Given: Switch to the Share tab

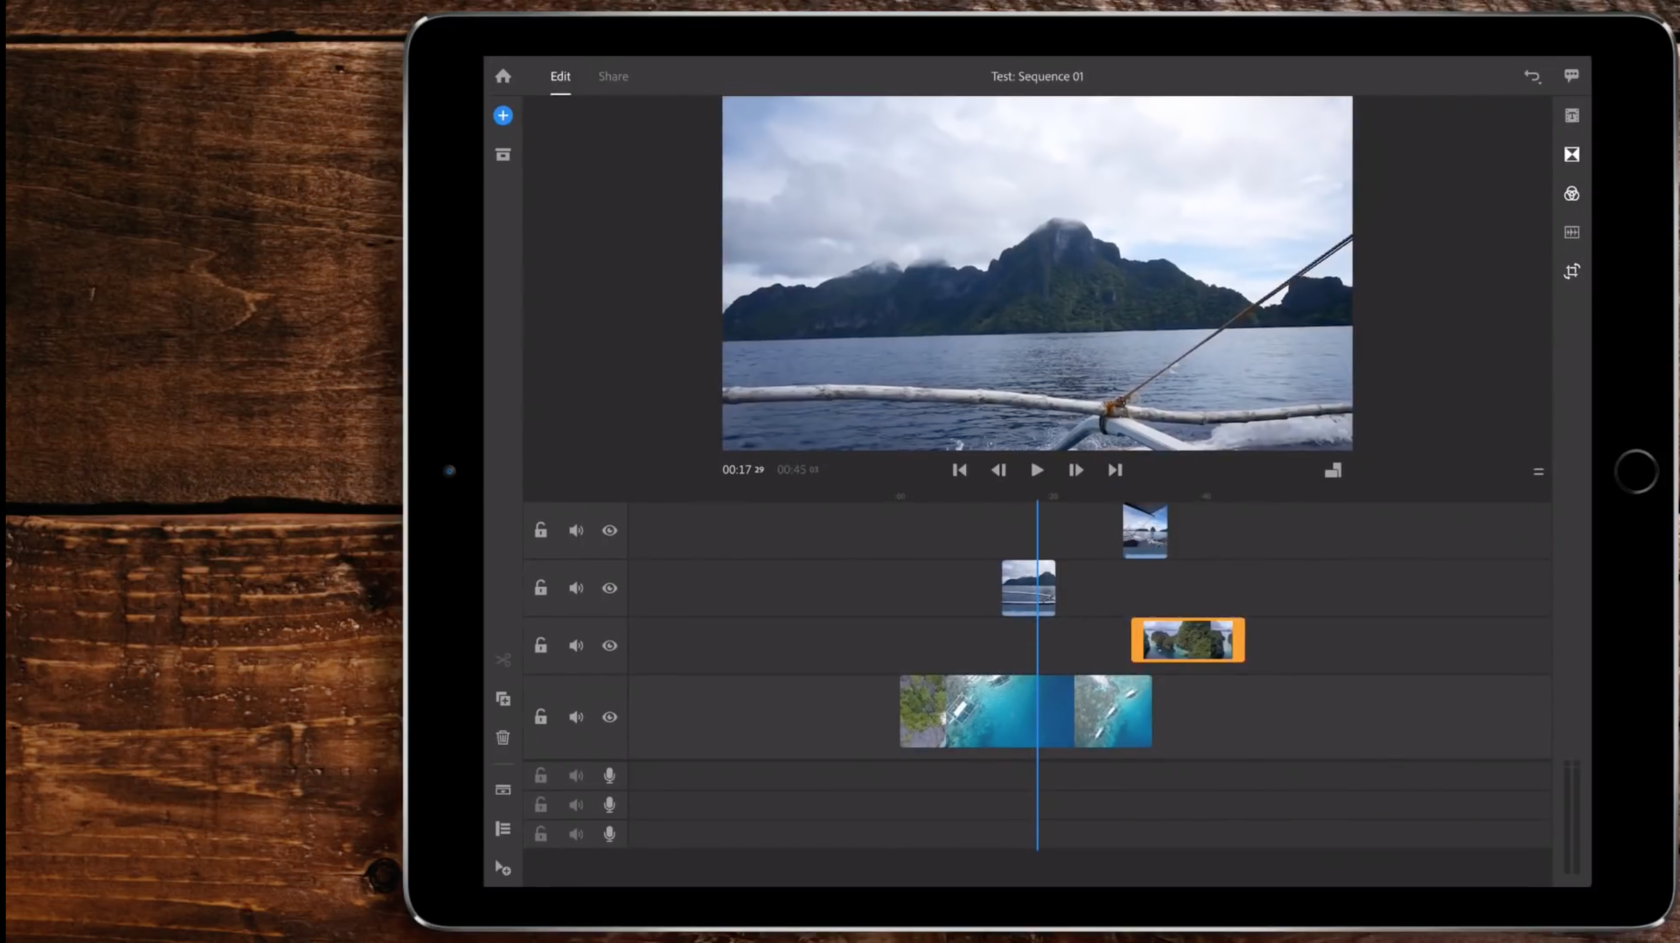Looking at the screenshot, I should coord(613,76).
